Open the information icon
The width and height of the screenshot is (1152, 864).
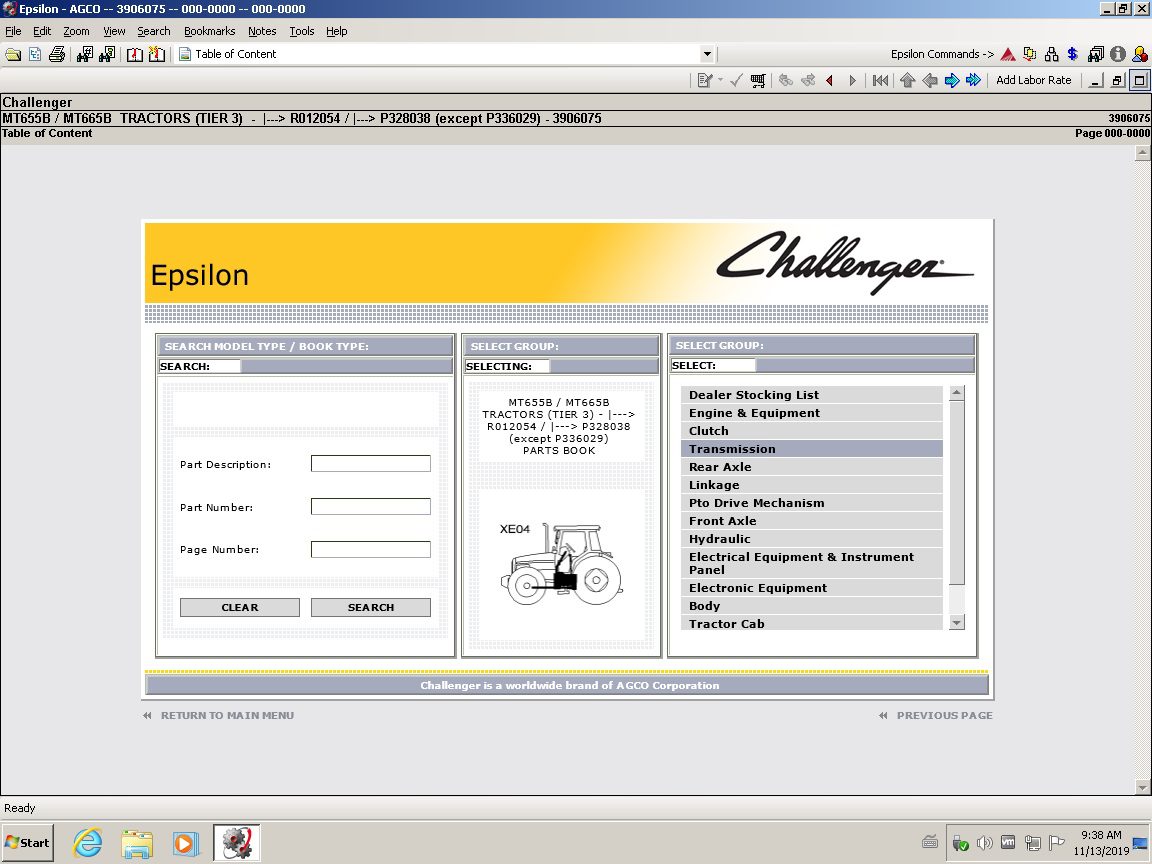pyautogui.click(x=1118, y=54)
